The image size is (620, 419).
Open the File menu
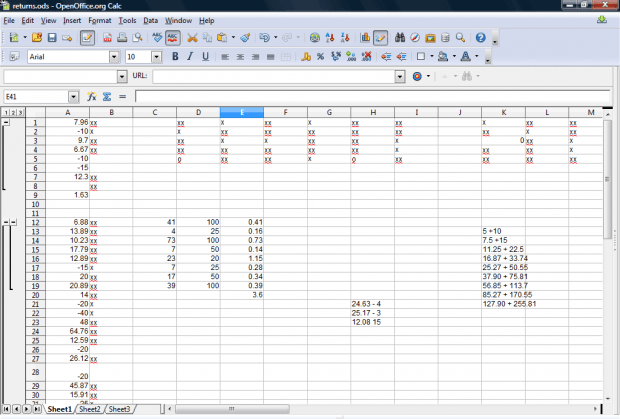[x=9, y=21]
